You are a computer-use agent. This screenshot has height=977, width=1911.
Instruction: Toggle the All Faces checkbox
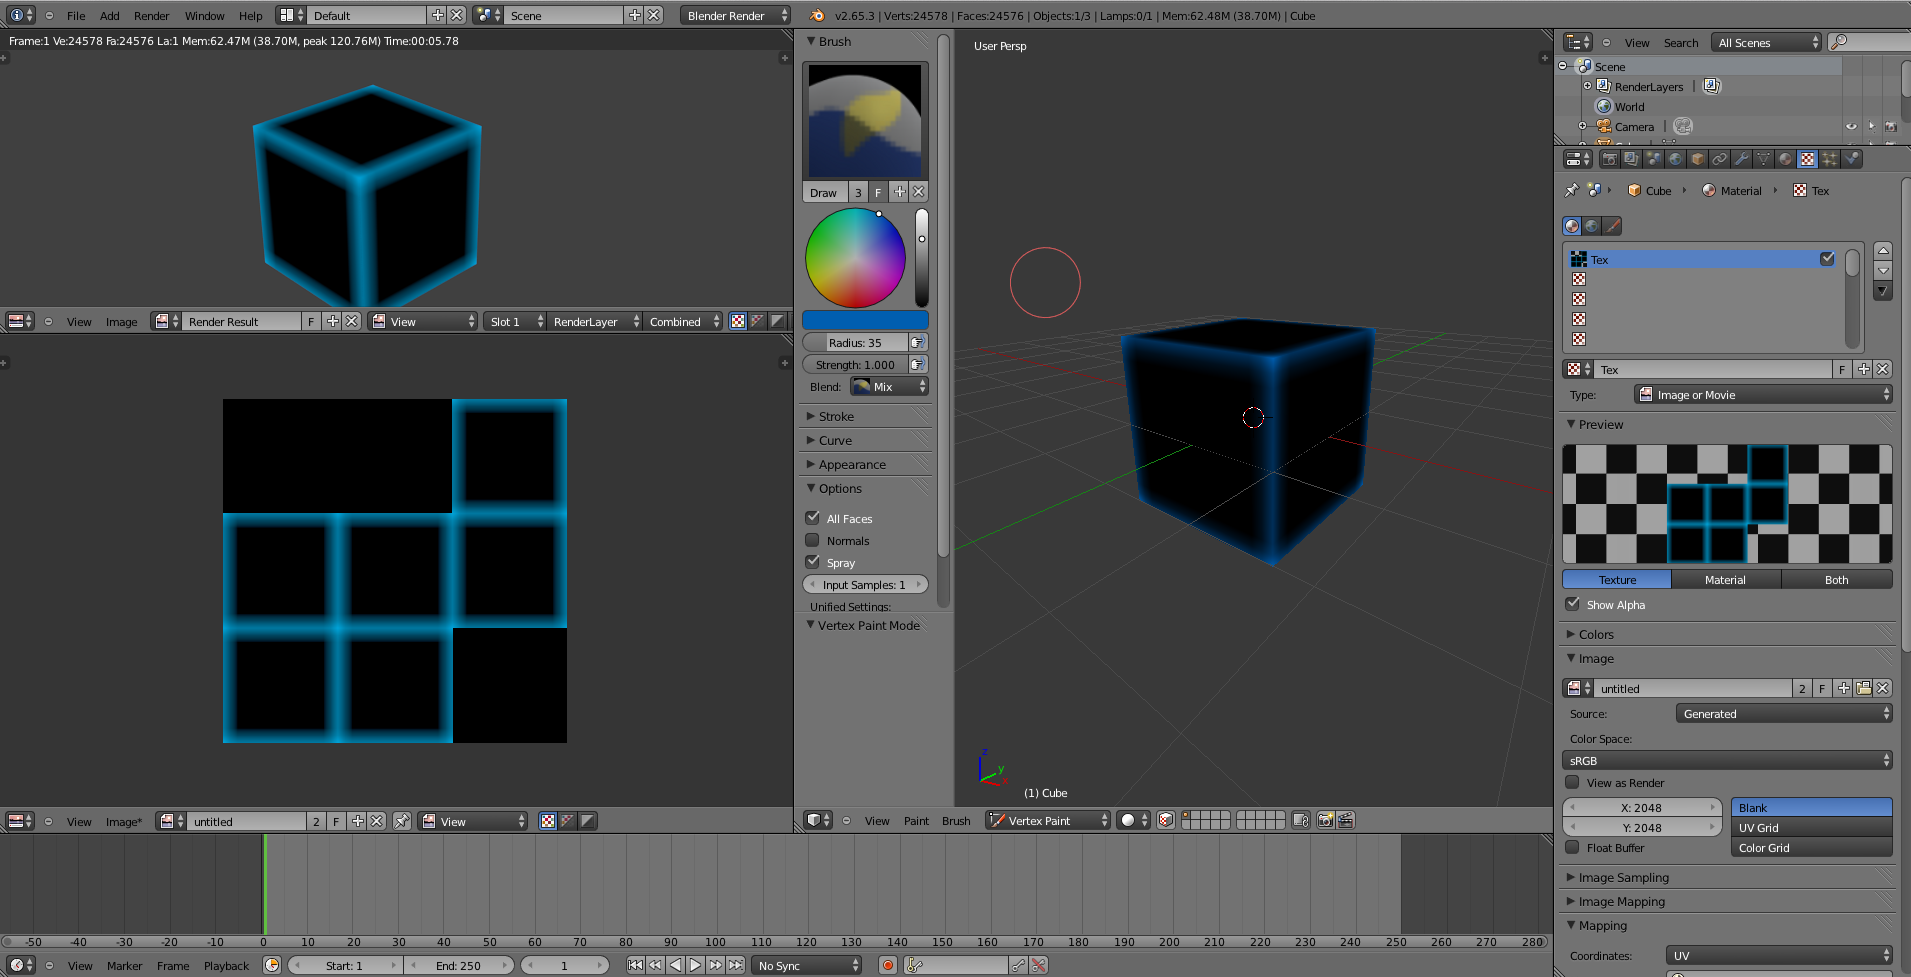click(x=813, y=518)
